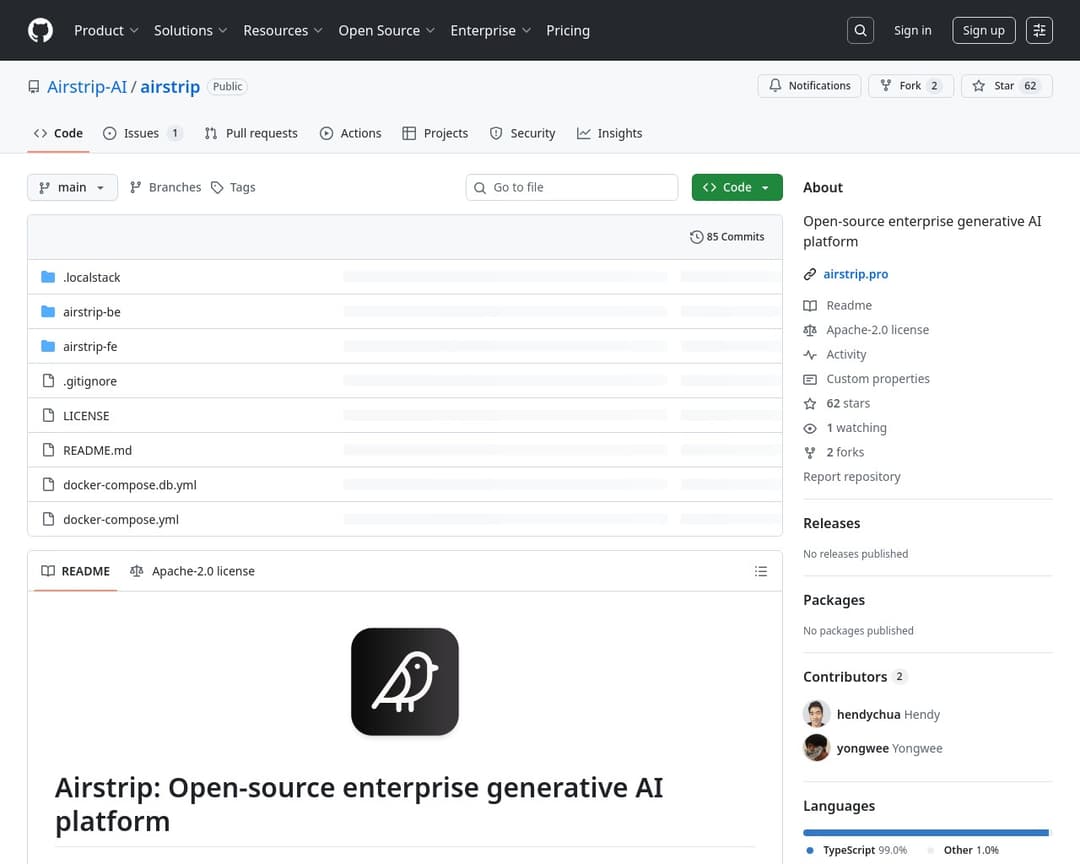Click the Sign up button
This screenshot has width=1080, height=864.
(x=983, y=31)
